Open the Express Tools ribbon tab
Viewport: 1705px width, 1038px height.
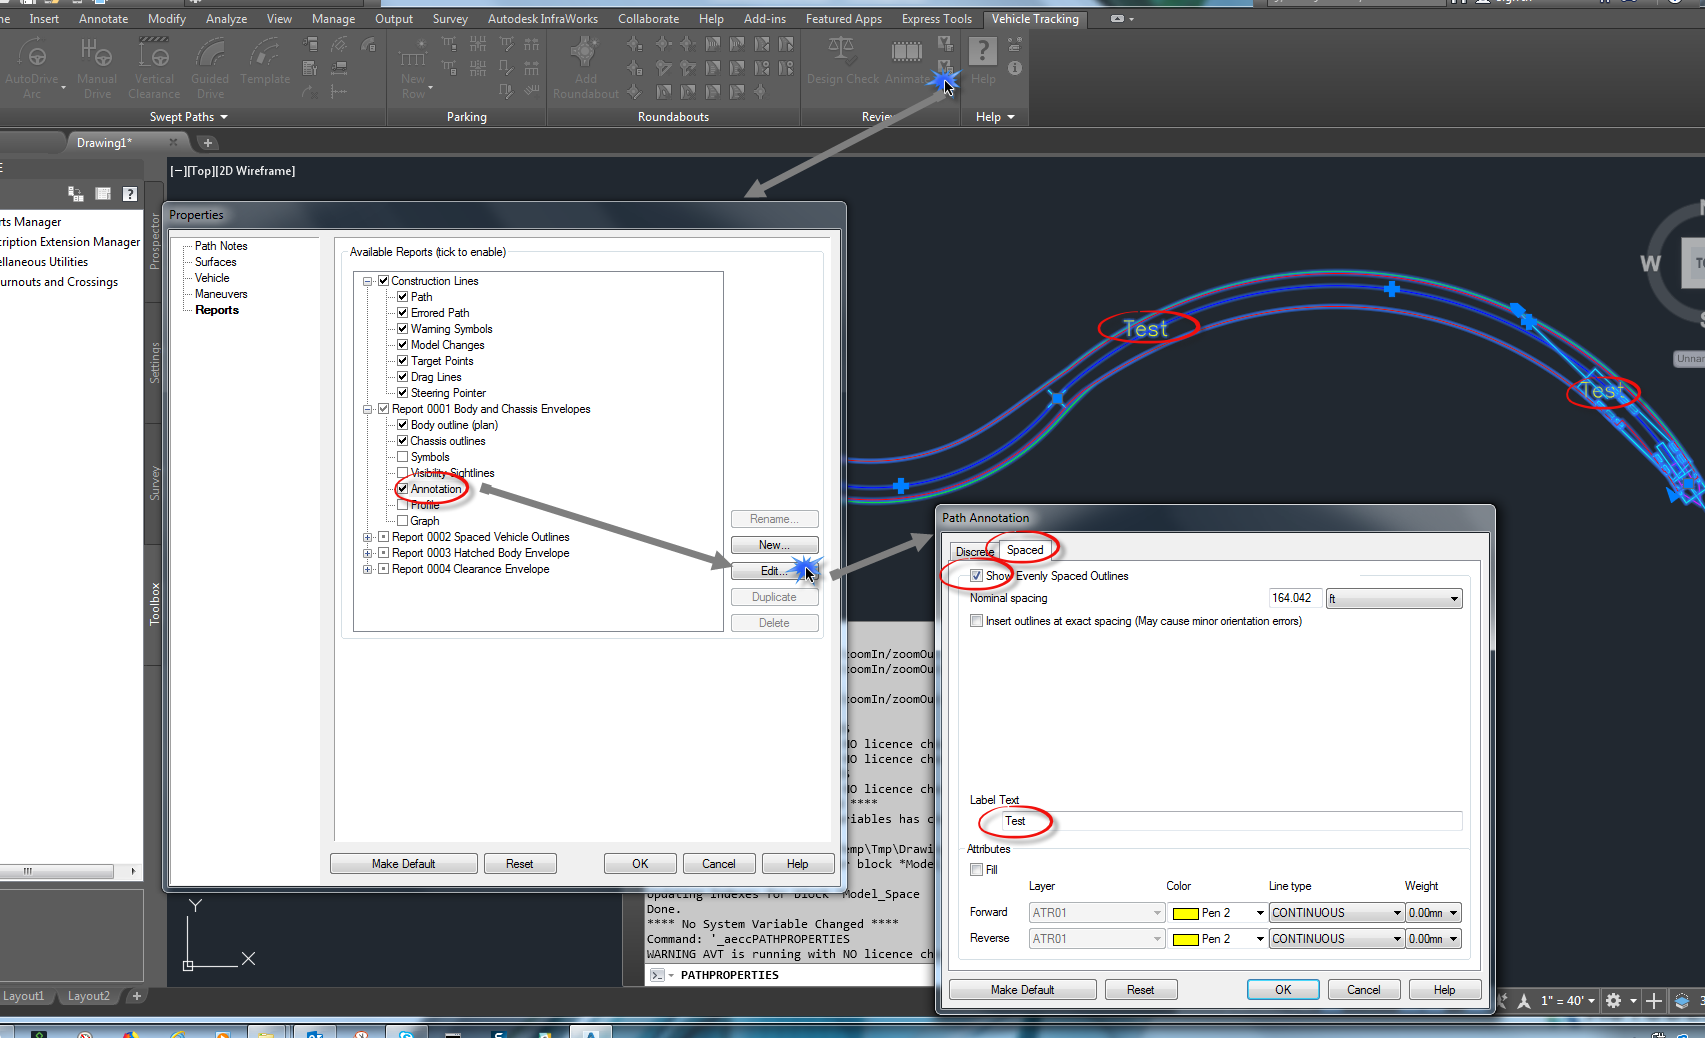pos(936,18)
